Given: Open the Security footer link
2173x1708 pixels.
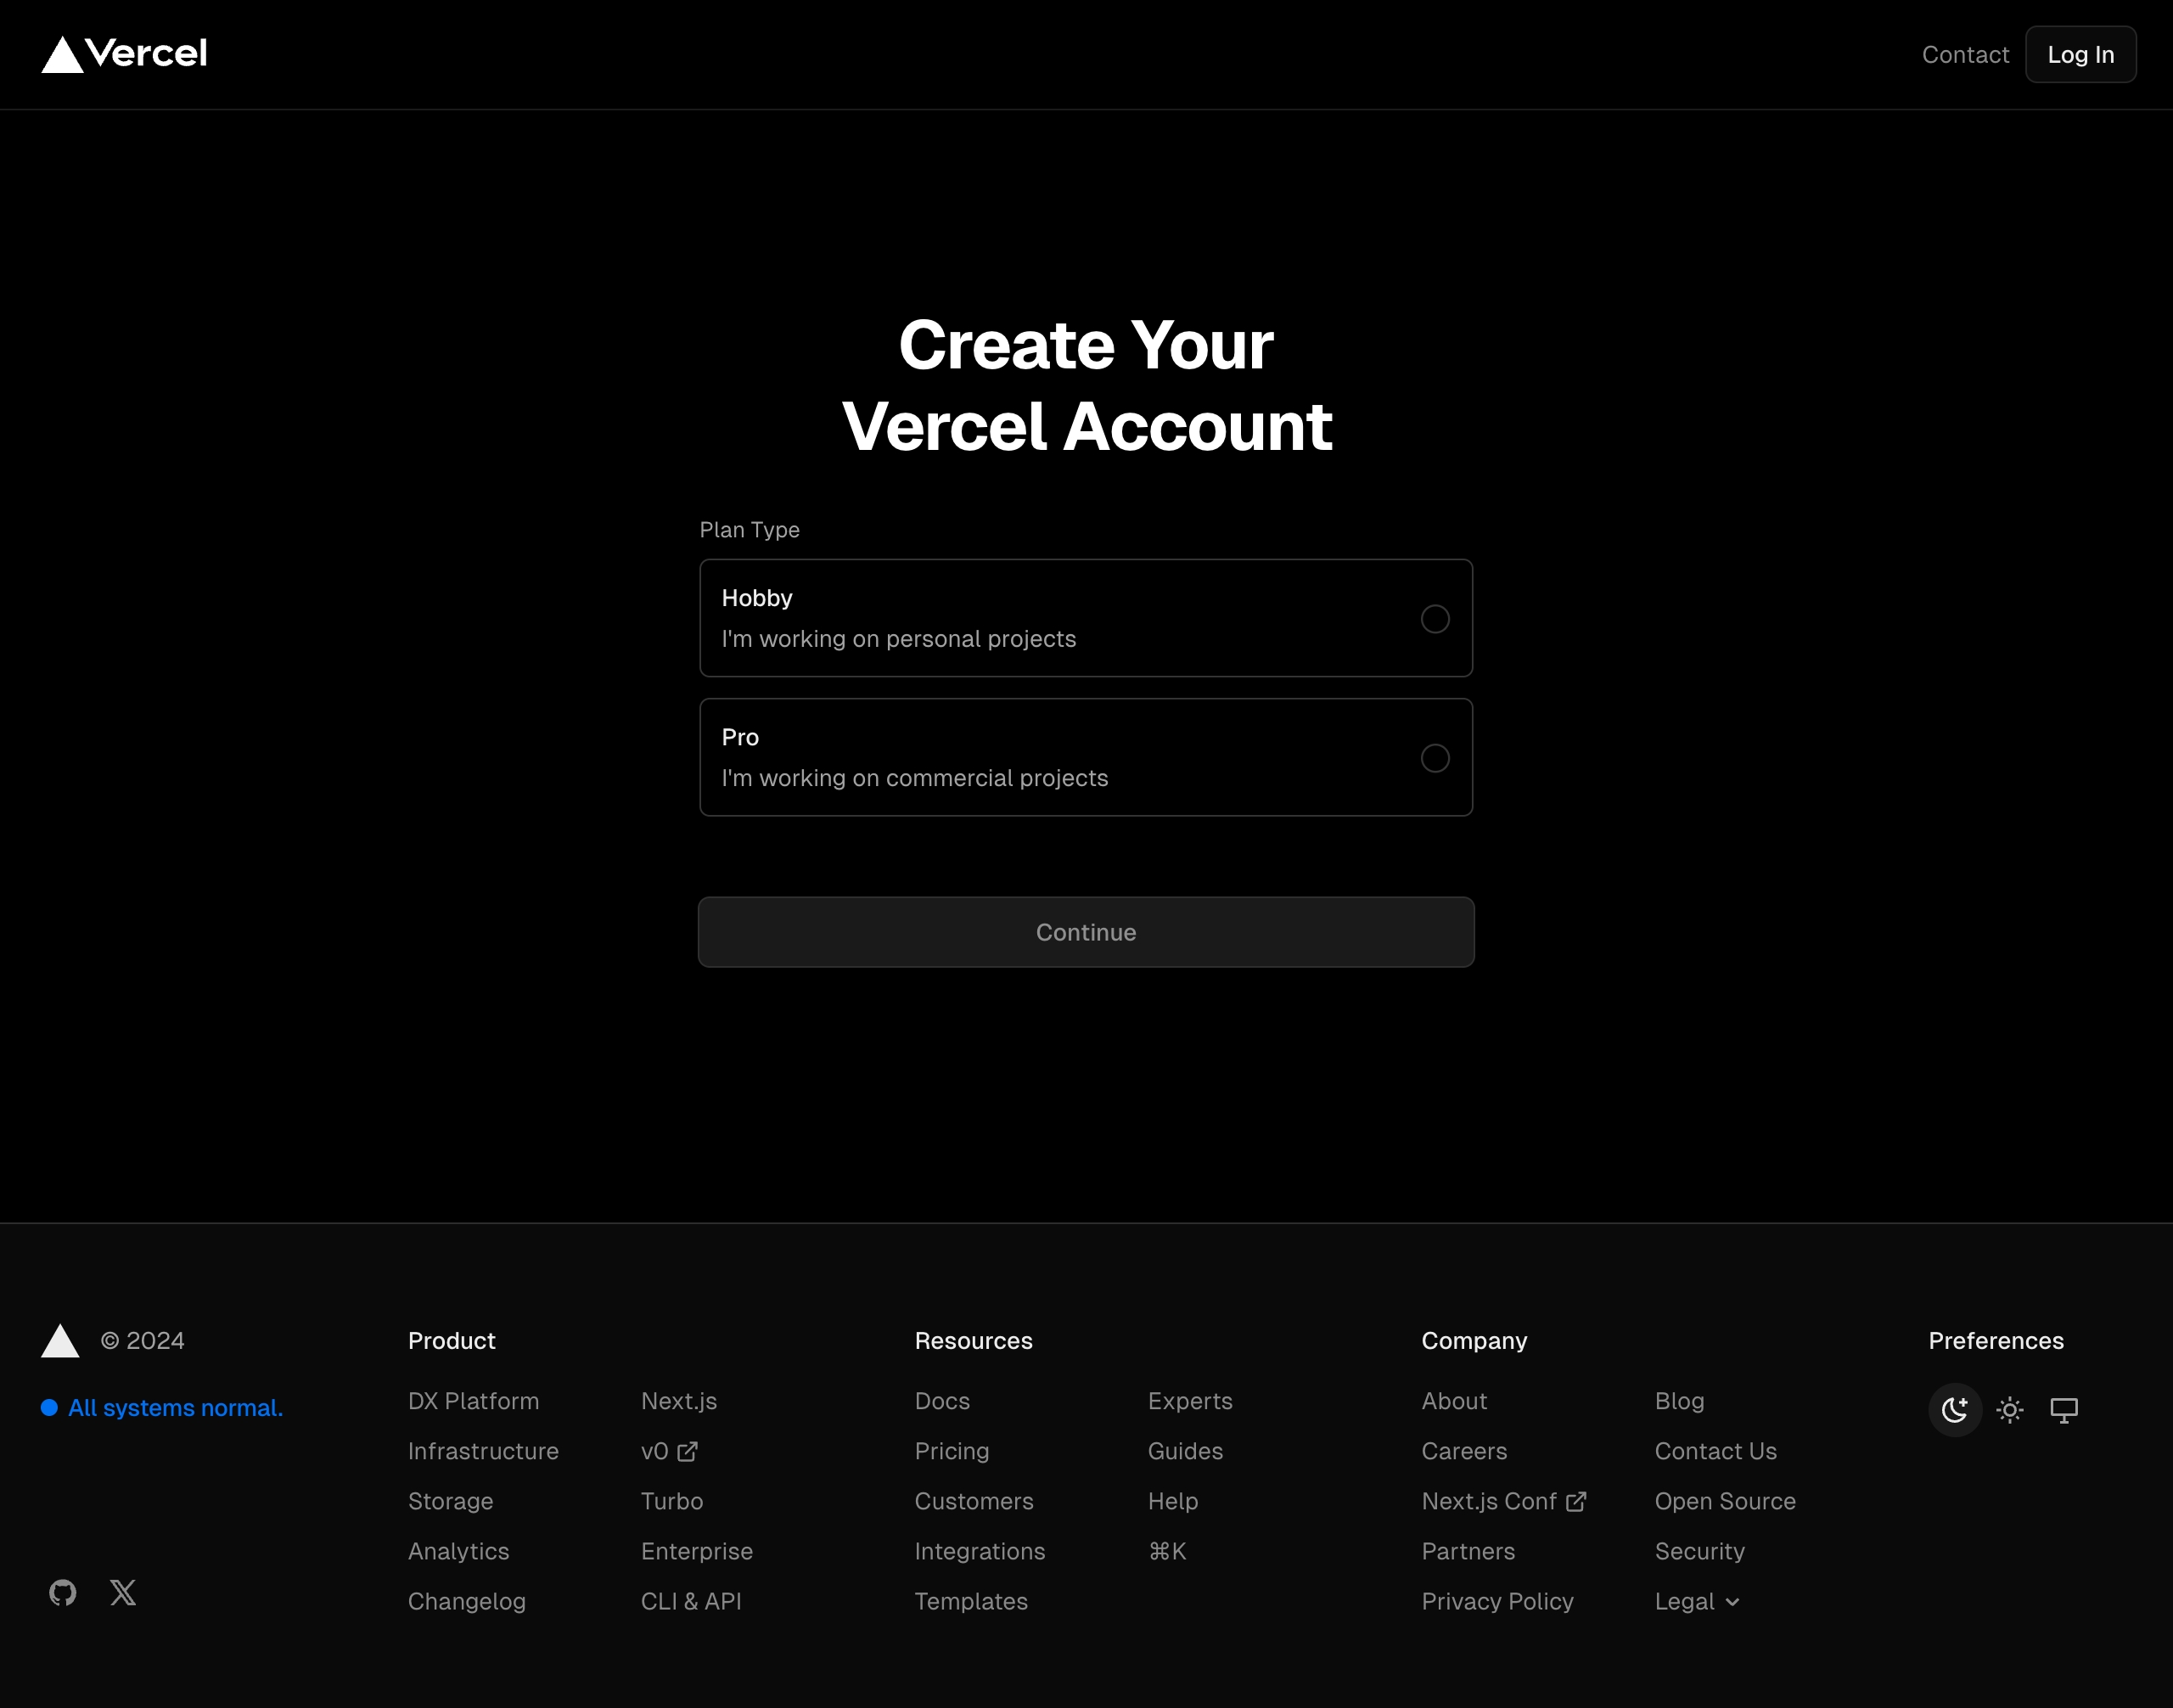Looking at the screenshot, I should tap(1700, 1551).
